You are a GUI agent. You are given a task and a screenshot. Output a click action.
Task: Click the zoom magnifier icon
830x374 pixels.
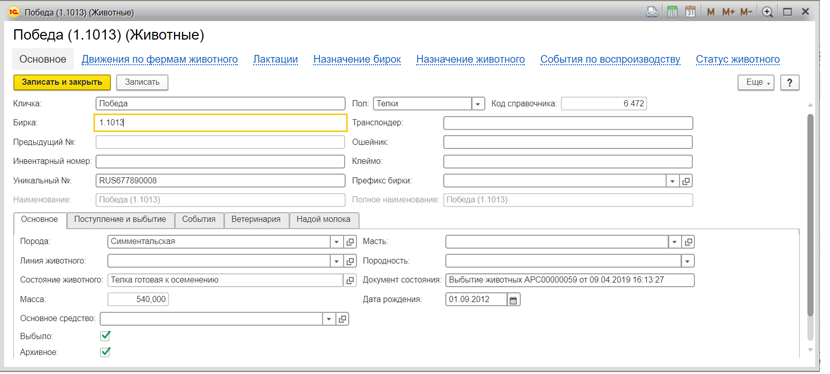pyautogui.click(x=768, y=12)
